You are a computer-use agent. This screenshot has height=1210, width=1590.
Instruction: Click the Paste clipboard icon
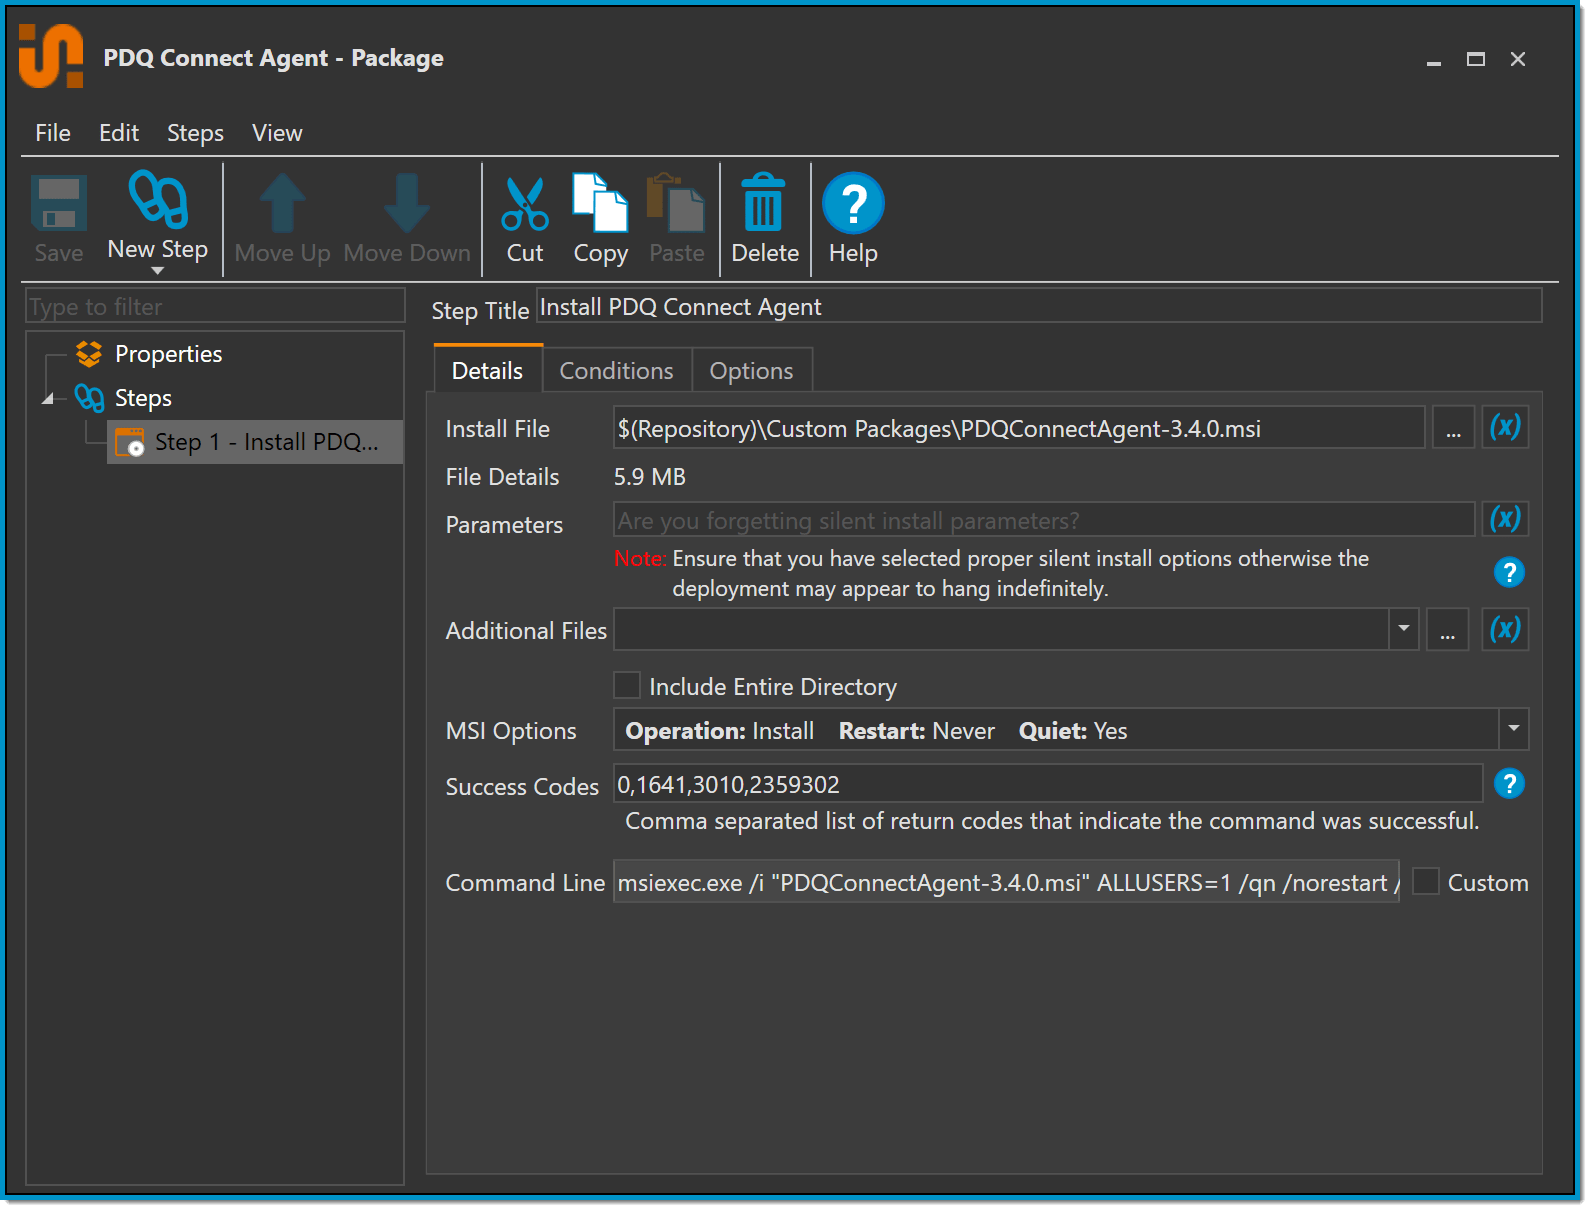click(676, 203)
